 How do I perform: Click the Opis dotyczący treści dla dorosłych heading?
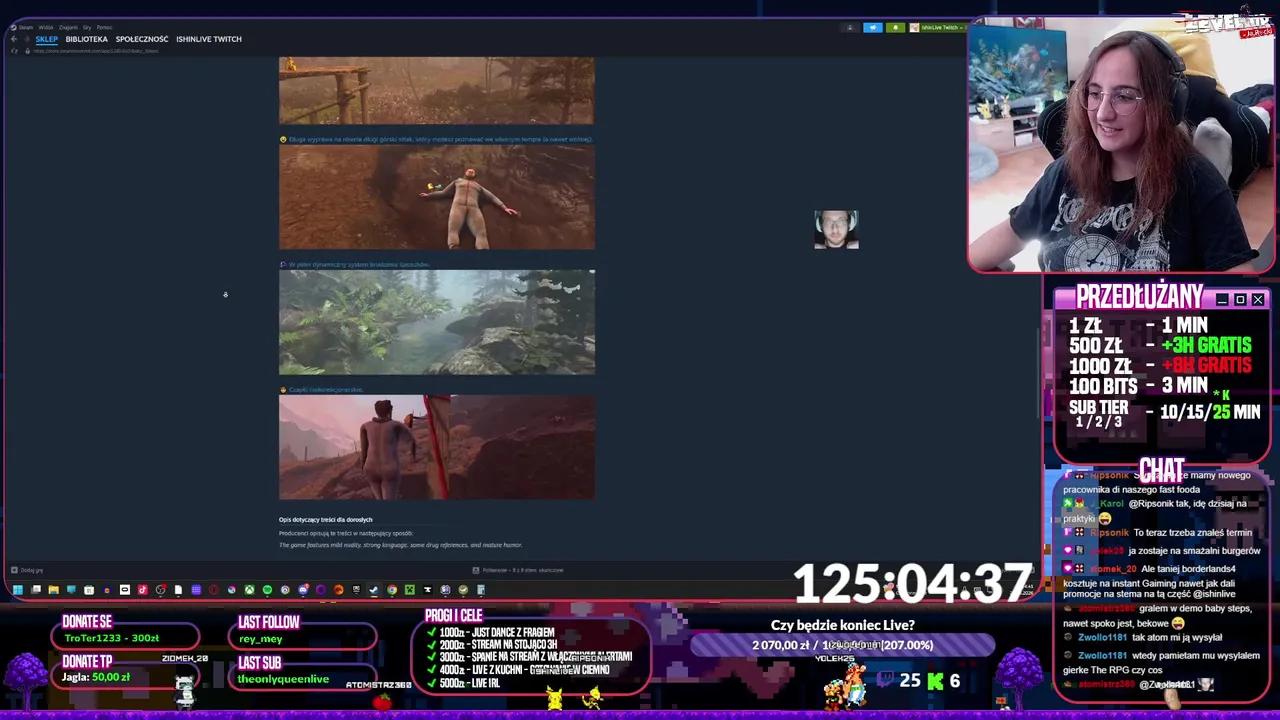325,519
